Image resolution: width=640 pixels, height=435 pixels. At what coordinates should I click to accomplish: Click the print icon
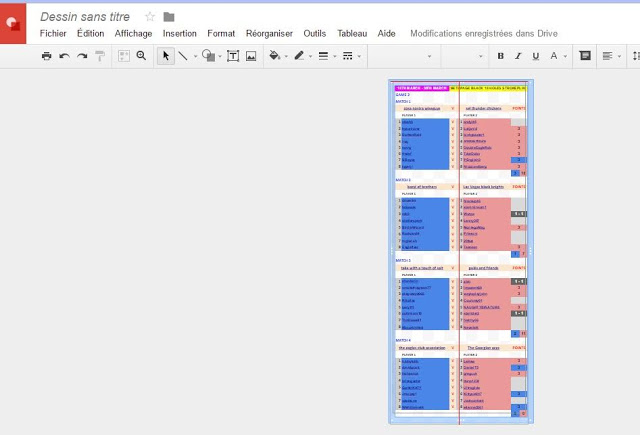pyautogui.click(x=47, y=56)
